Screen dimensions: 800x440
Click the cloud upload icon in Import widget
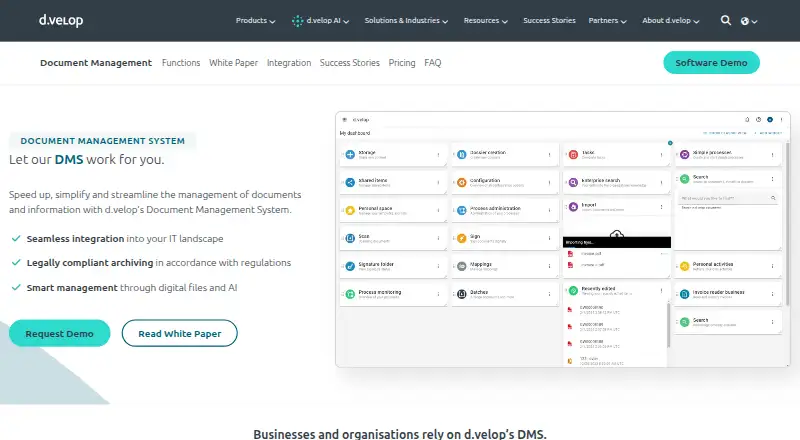click(617, 234)
